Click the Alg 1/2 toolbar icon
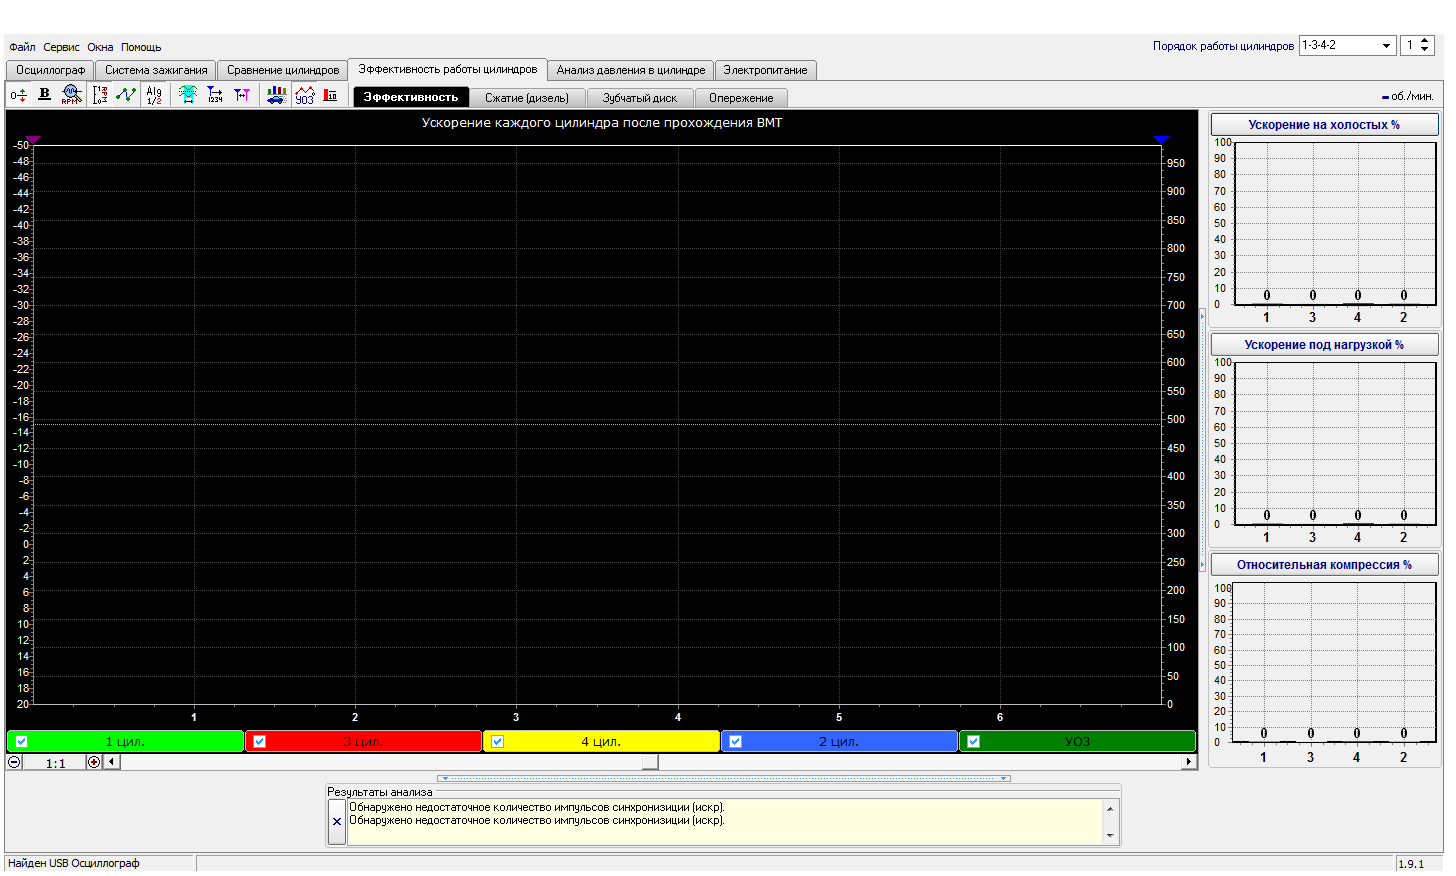1456x876 pixels. click(154, 95)
